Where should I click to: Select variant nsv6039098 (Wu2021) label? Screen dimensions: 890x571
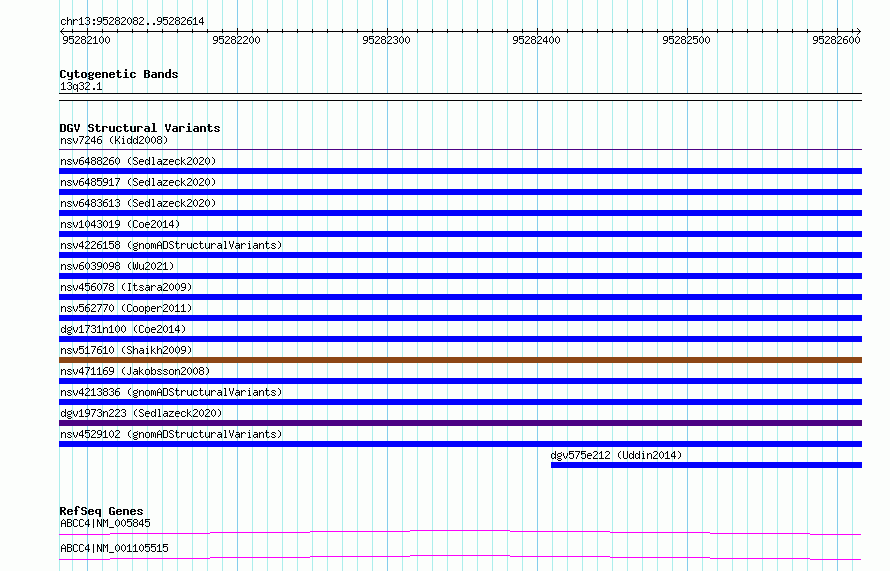[117, 266]
